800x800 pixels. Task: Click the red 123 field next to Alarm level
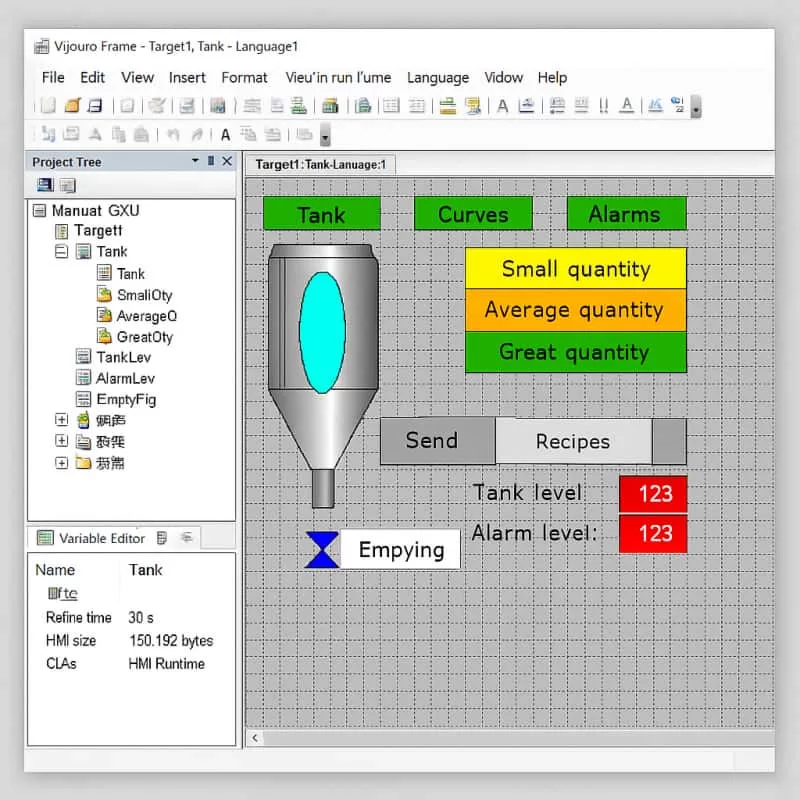[x=653, y=534]
